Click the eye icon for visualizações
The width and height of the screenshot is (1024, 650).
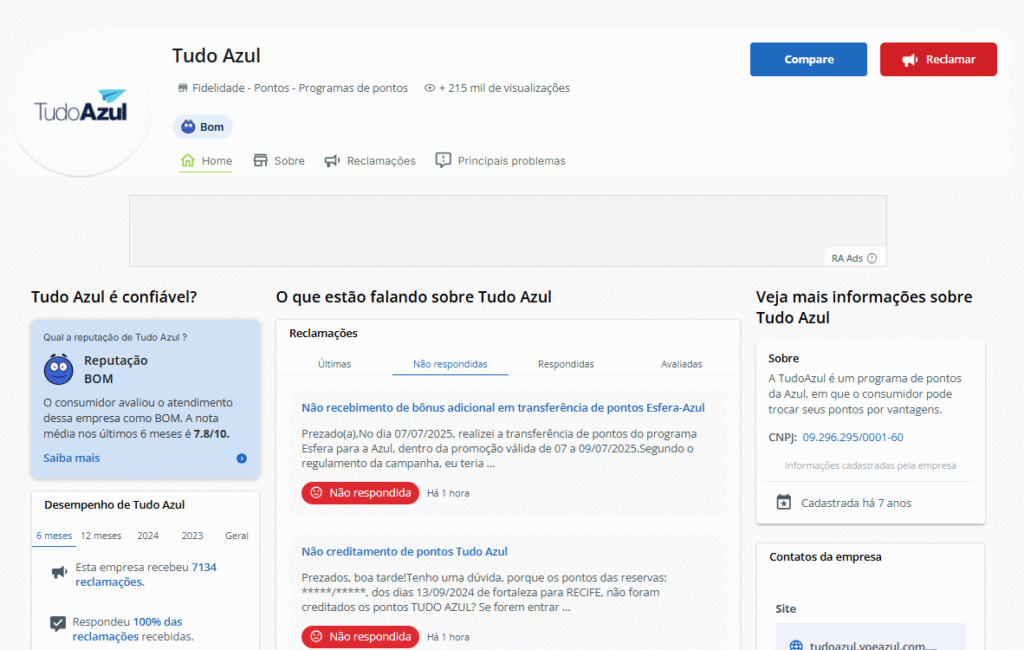[x=430, y=88]
